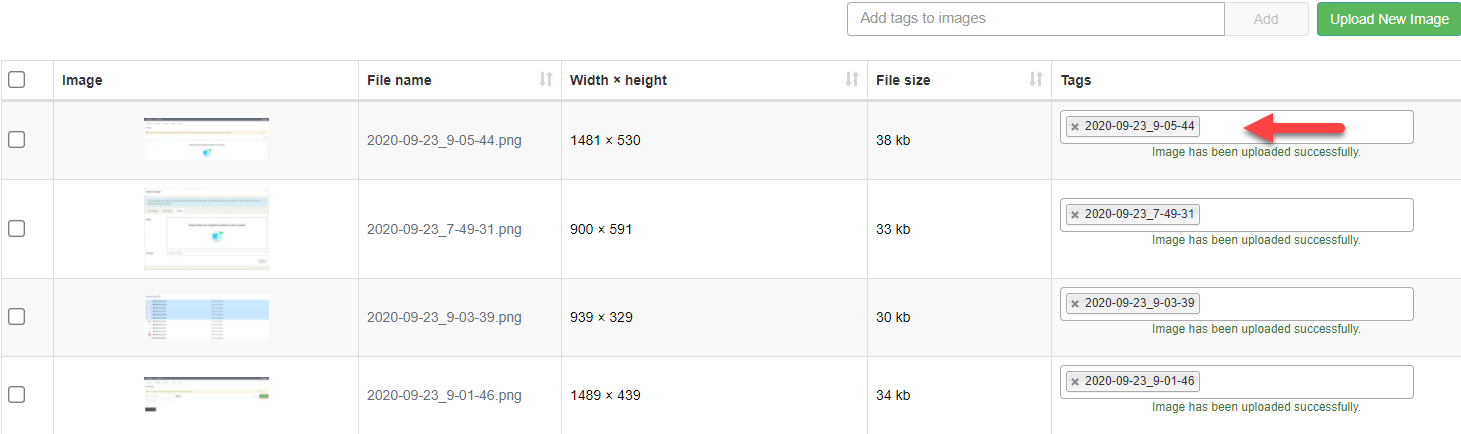Check the box for 2020-09-23_9-01-46.png
This screenshot has width=1461, height=434.
pyautogui.click(x=17, y=394)
